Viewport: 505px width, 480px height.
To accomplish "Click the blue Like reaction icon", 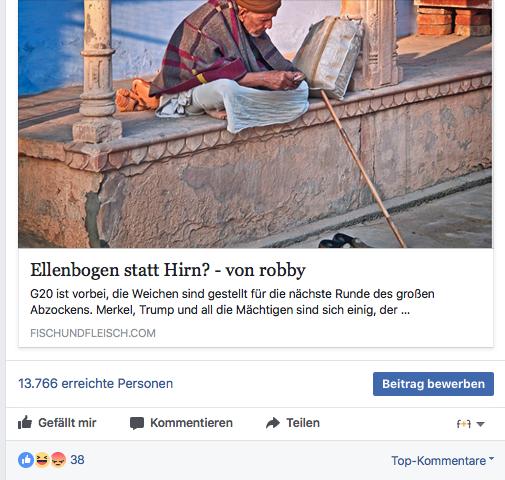I will (26, 460).
